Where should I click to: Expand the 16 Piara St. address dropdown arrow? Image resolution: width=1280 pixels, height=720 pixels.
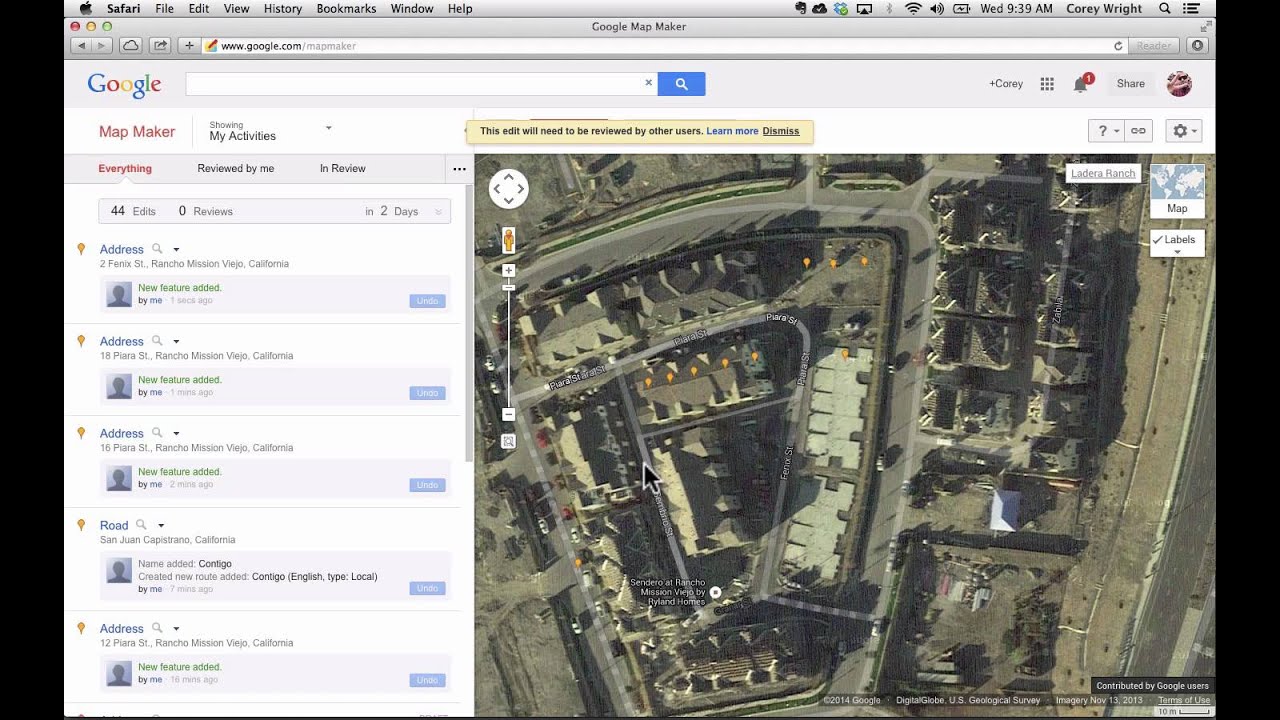point(176,433)
